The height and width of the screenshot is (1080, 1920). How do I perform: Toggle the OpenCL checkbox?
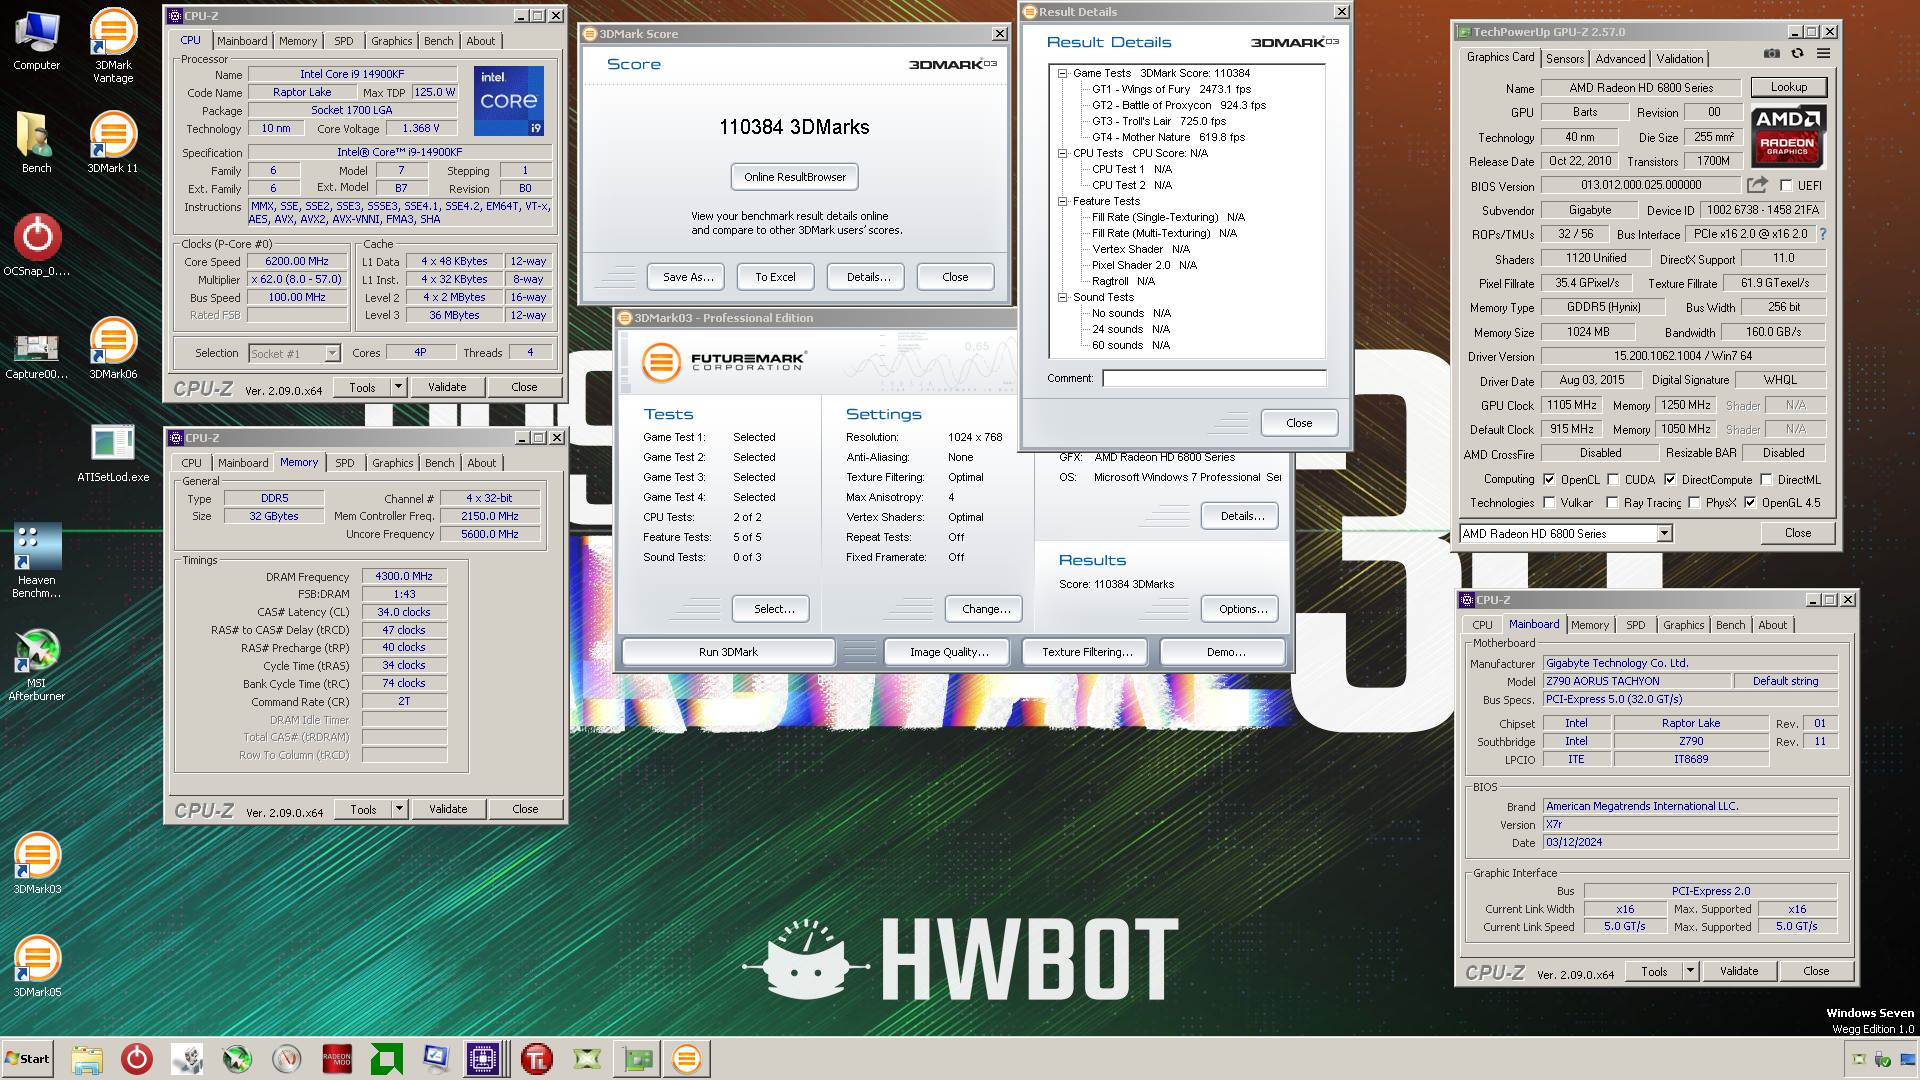click(x=1549, y=480)
